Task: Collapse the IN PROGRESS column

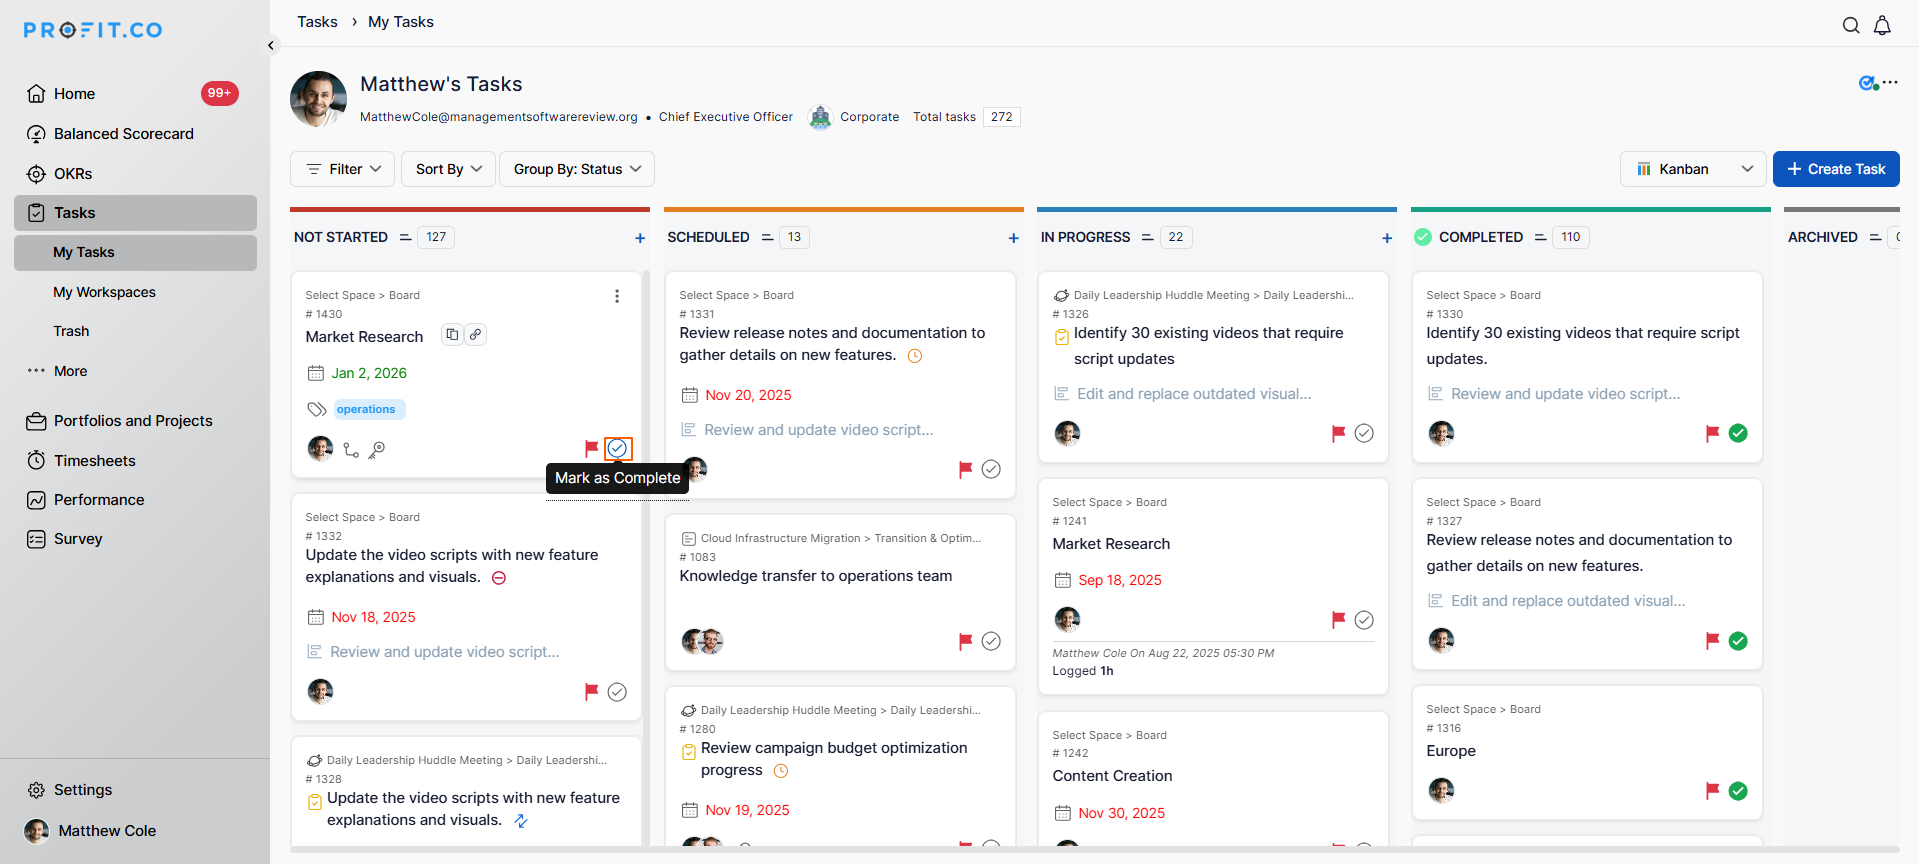Action: 1148,238
